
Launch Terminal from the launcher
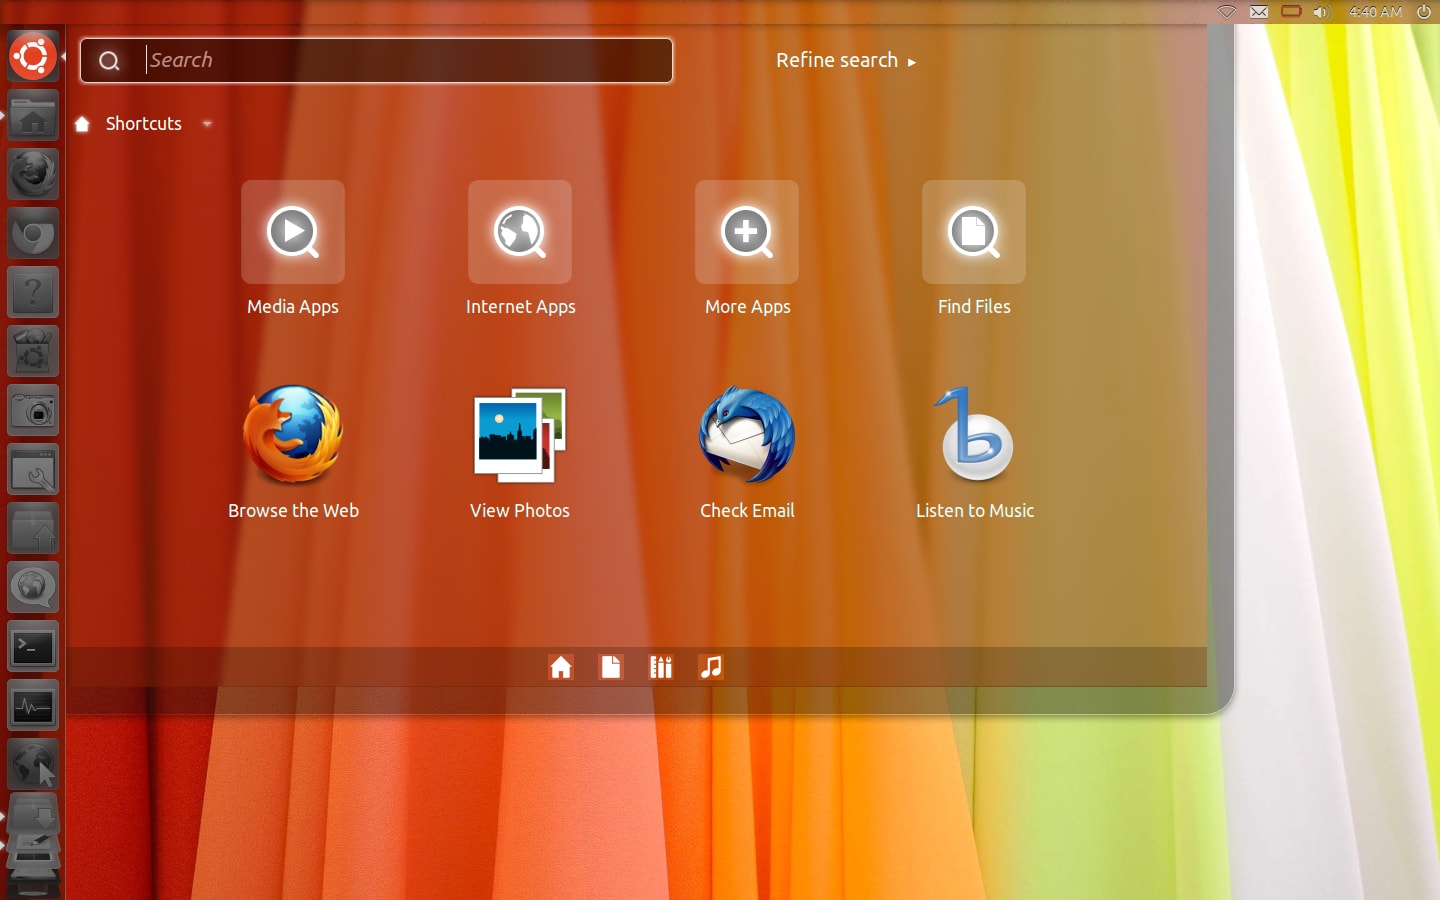pos(33,647)
